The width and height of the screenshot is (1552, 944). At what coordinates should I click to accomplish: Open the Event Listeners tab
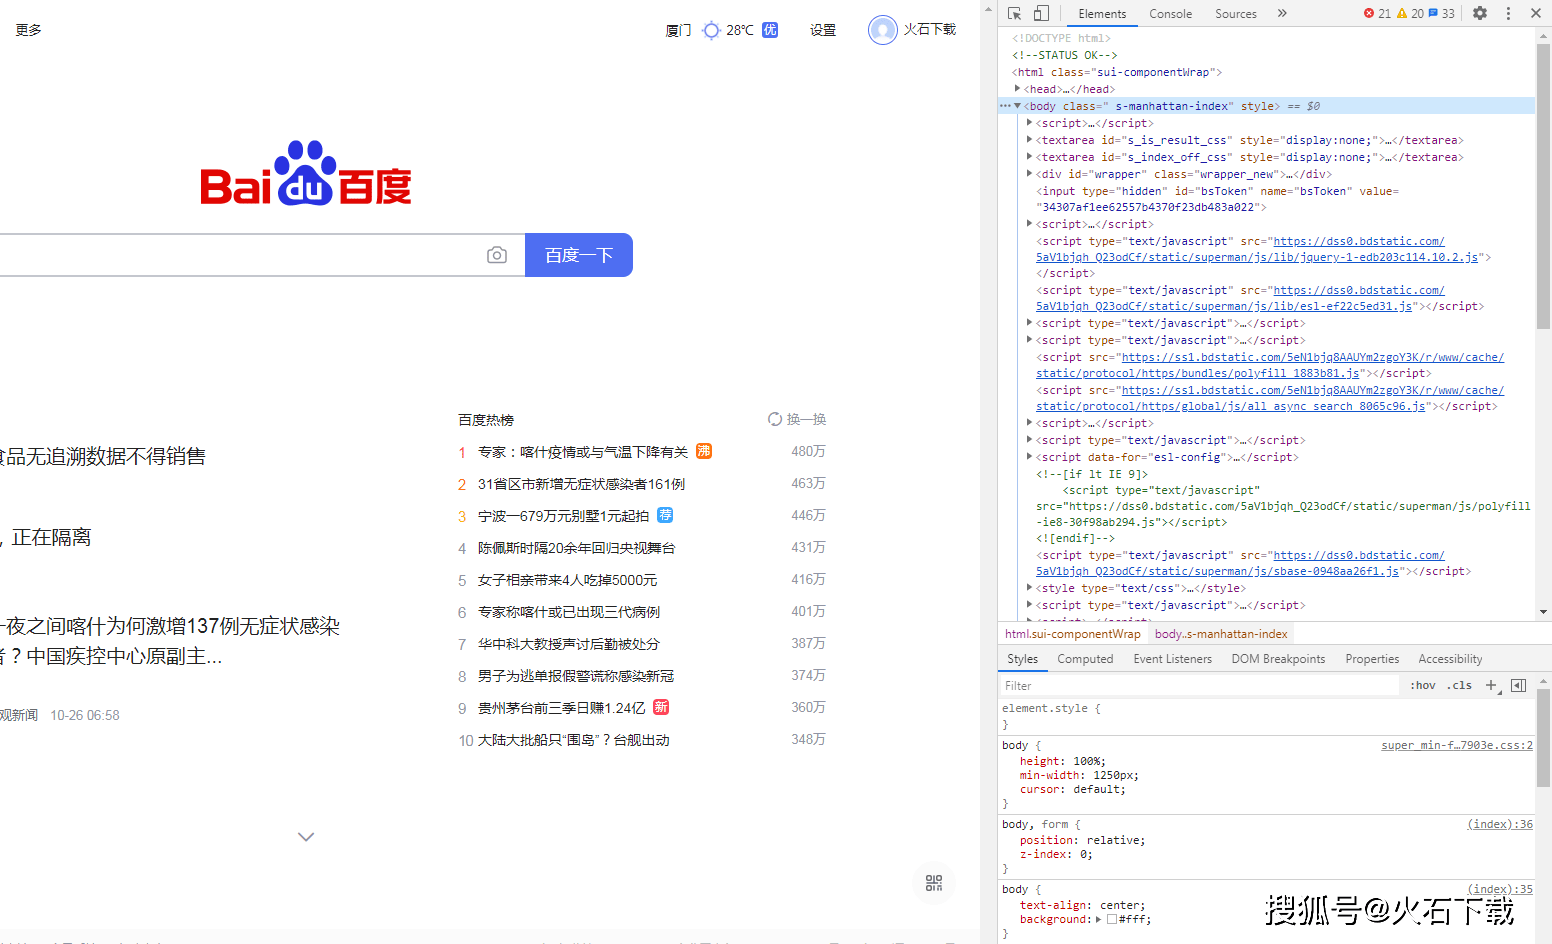click(x=1172, y=659)
